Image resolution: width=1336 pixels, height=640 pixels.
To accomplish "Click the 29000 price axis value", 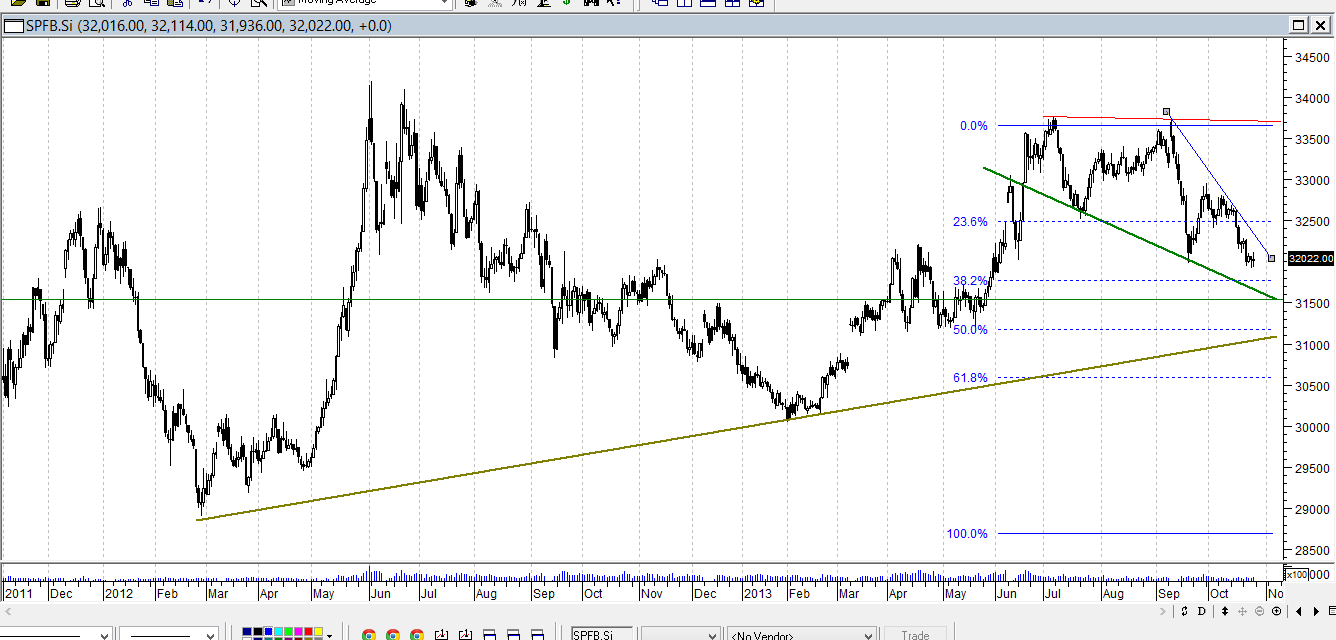I will coord(1310,509).
